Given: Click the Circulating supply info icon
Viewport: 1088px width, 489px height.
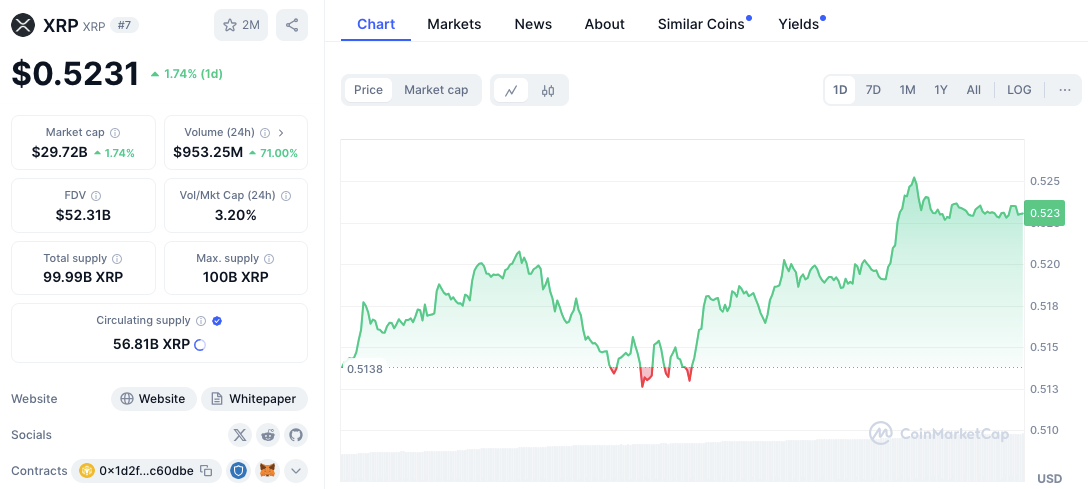Looking at the screenshot, I should point(201,321).
